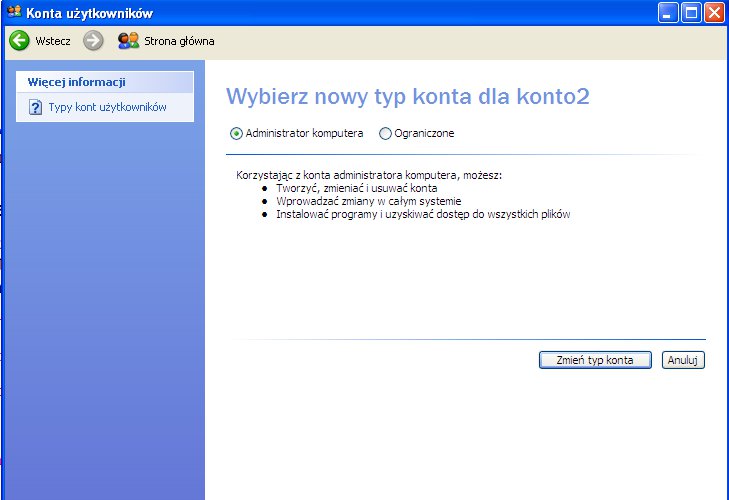This screenshot has width=729, height=500.
Task: Click the question mark help icon in sidebar
Action: point(35,107)
